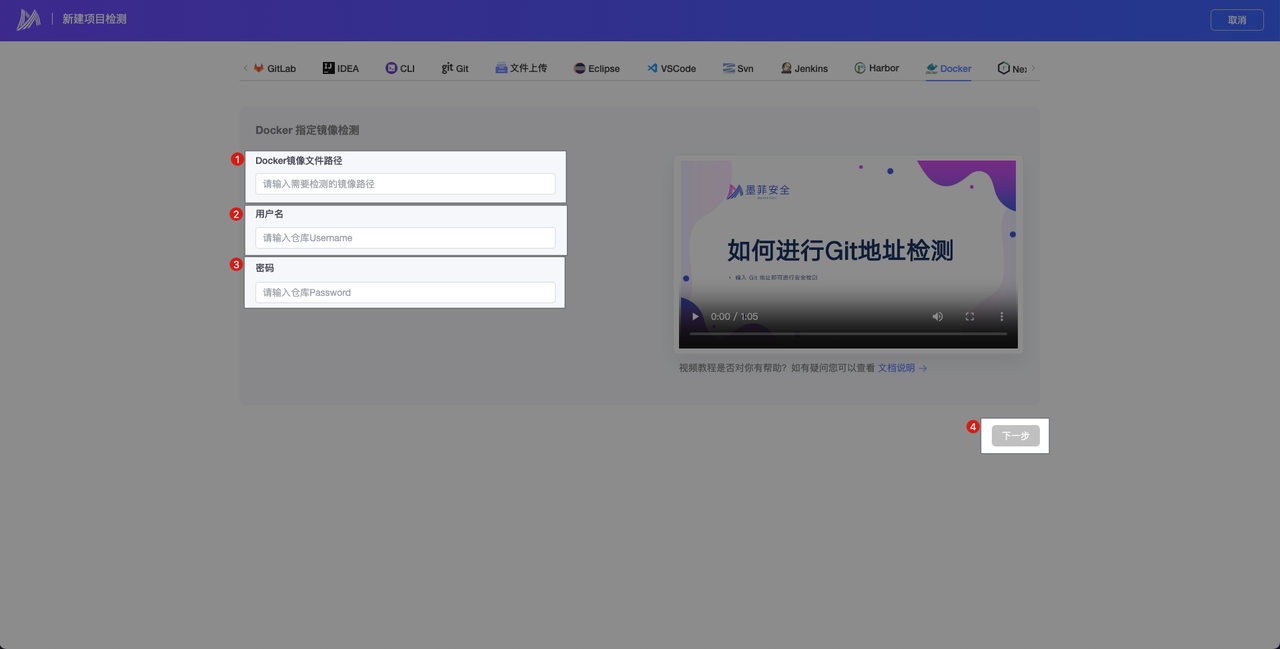Screen dimensions: 1280x649
Task: Mute the tutorial video volume
Action: [937, 317]
